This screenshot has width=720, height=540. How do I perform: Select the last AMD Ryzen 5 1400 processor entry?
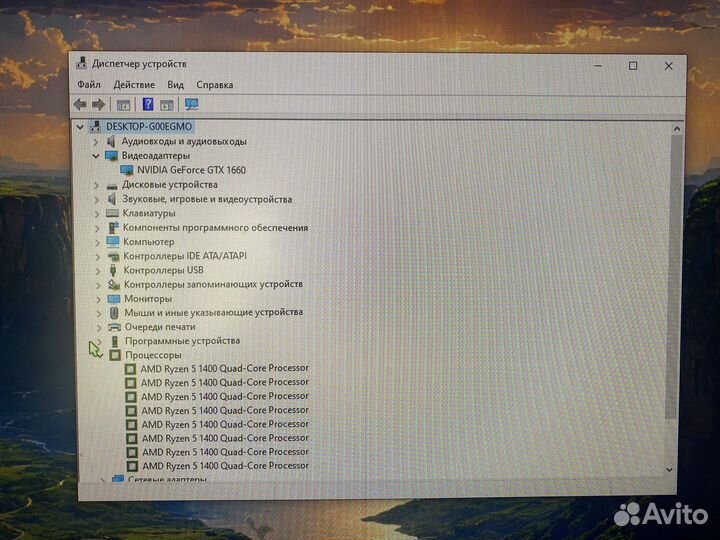pyautogui.click(x=224, y=465)
